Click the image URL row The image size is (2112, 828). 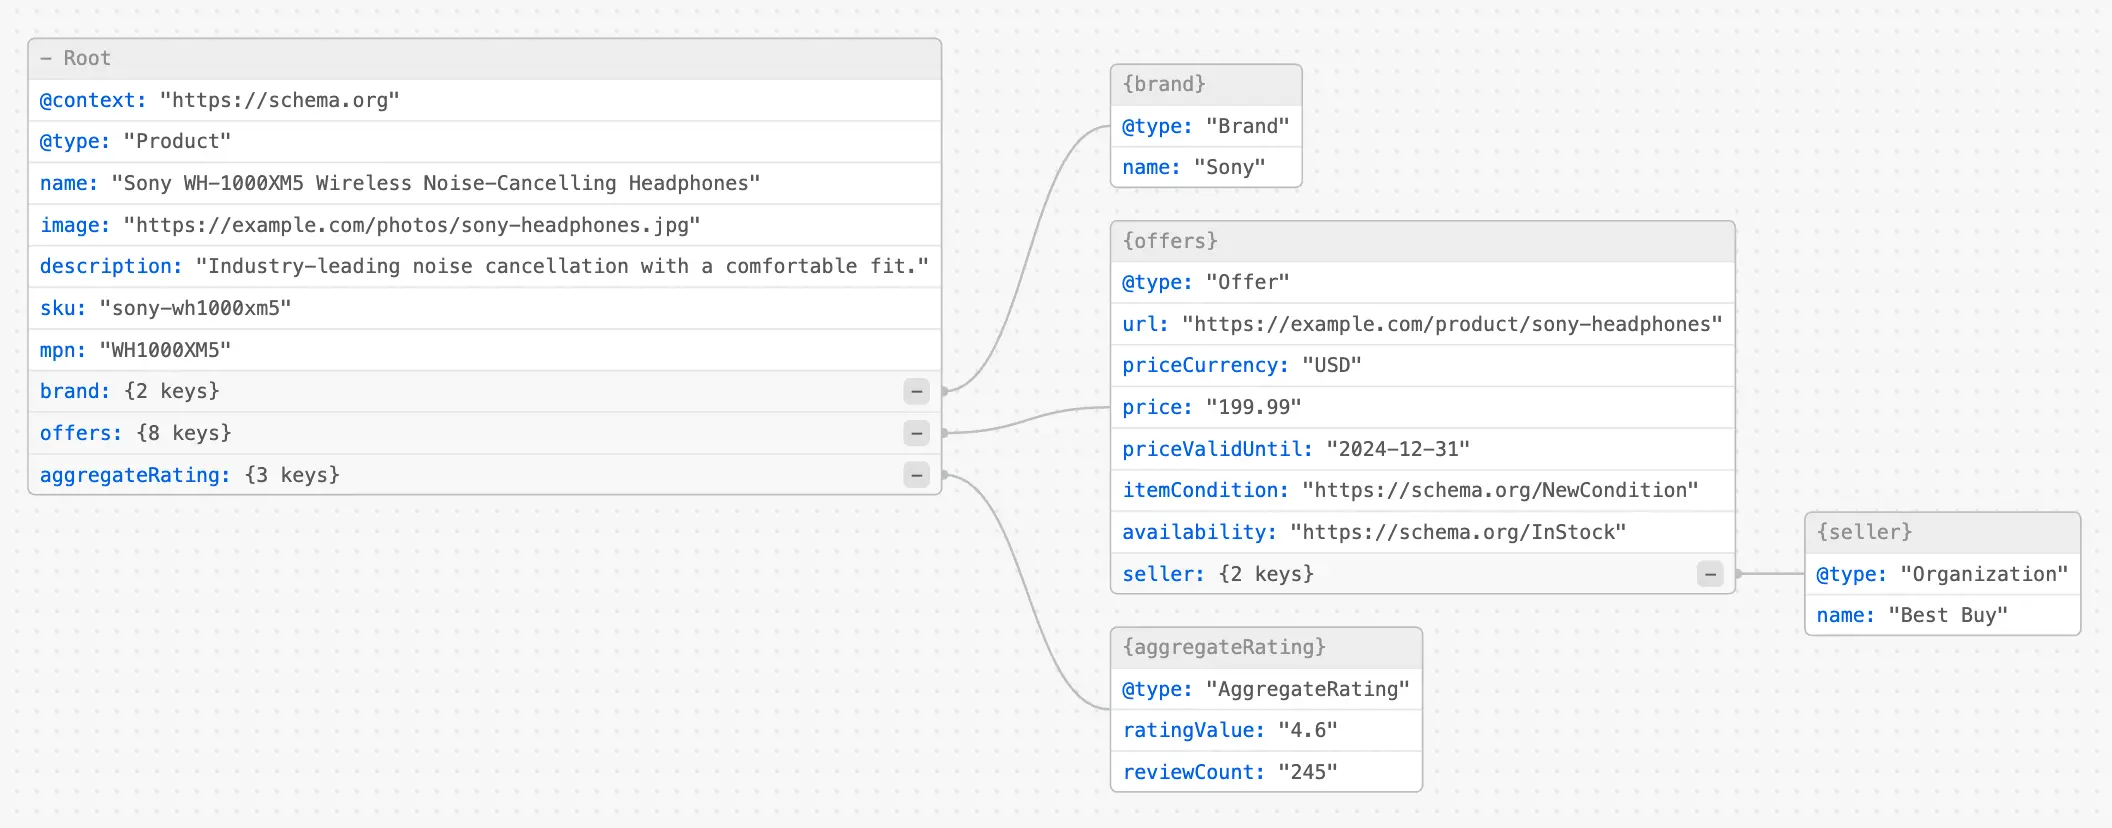click(485, 225)
